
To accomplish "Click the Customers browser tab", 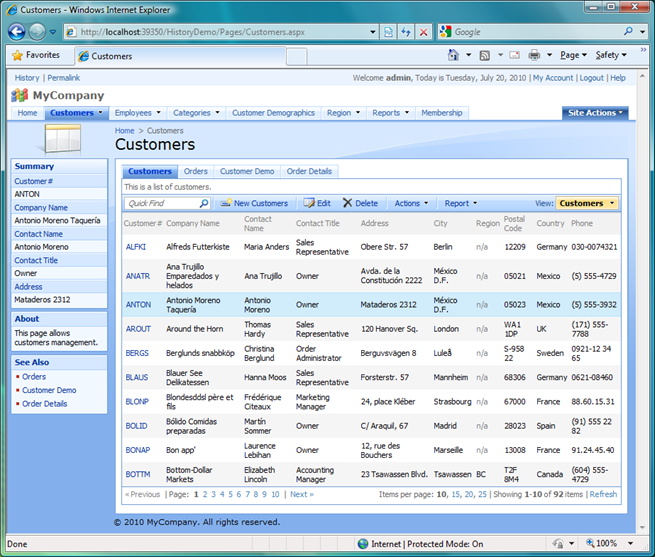I will click(x=180, y=56).
